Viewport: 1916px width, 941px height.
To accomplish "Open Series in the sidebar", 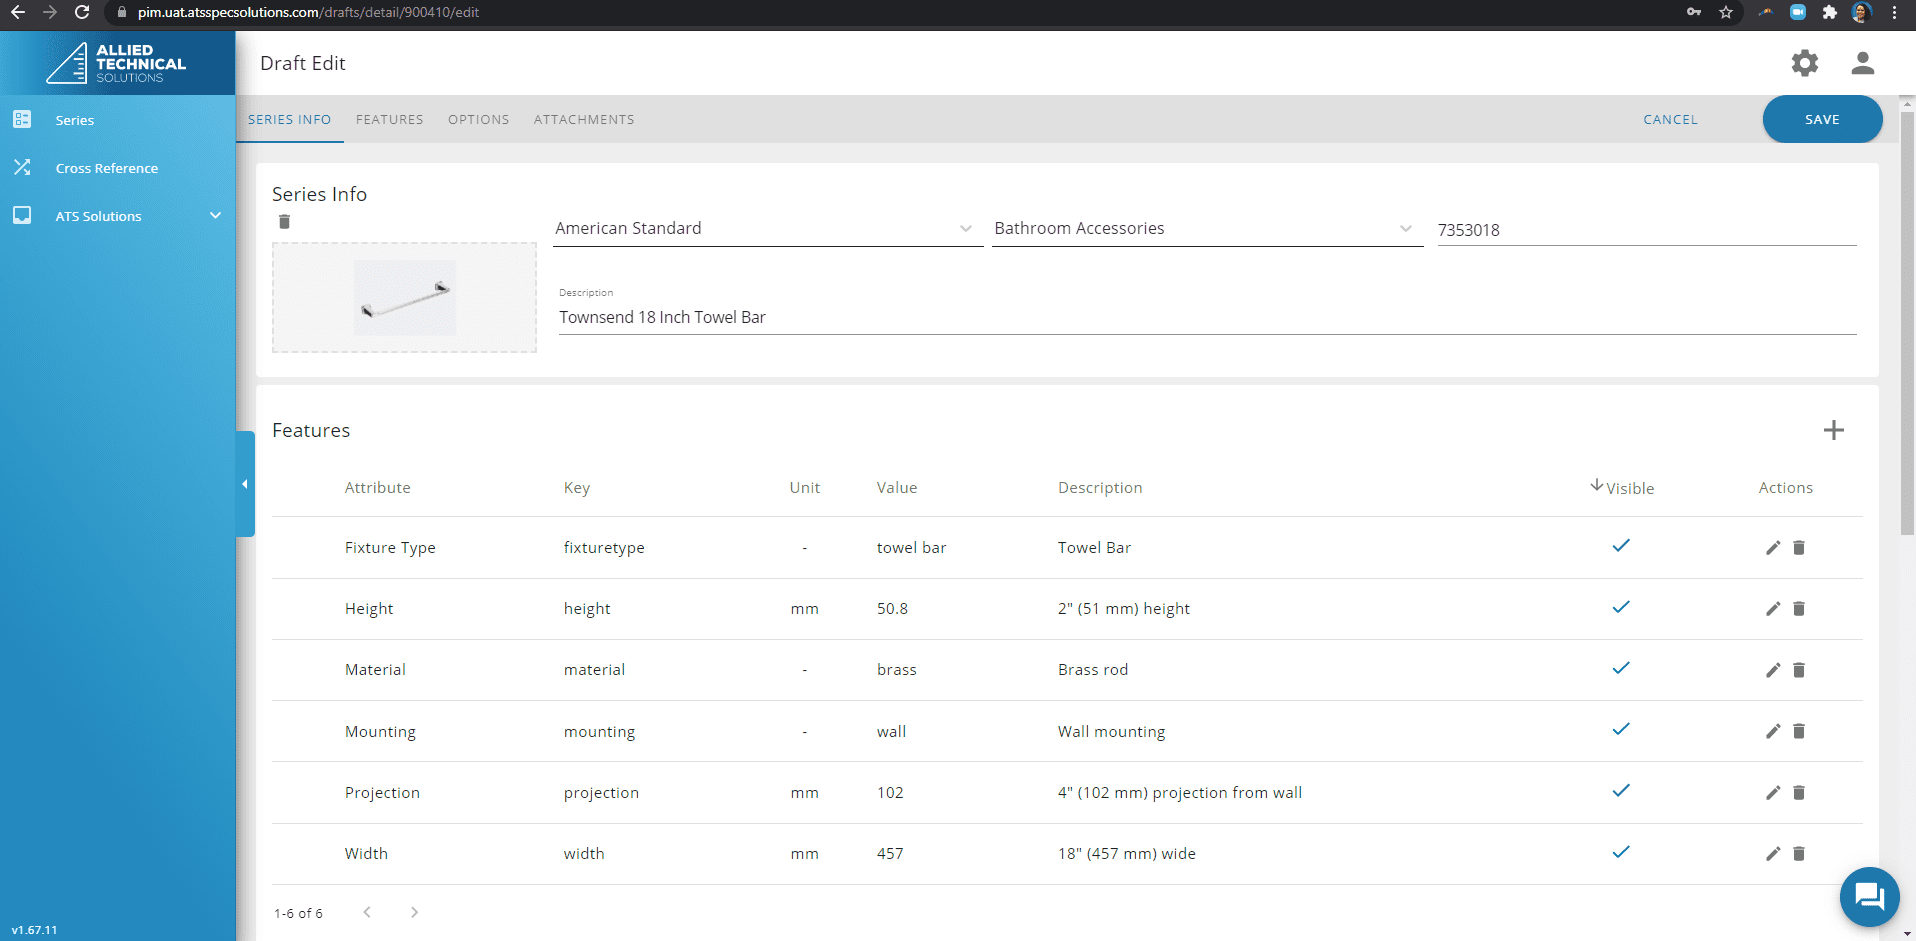I will (x=75, y=120).
